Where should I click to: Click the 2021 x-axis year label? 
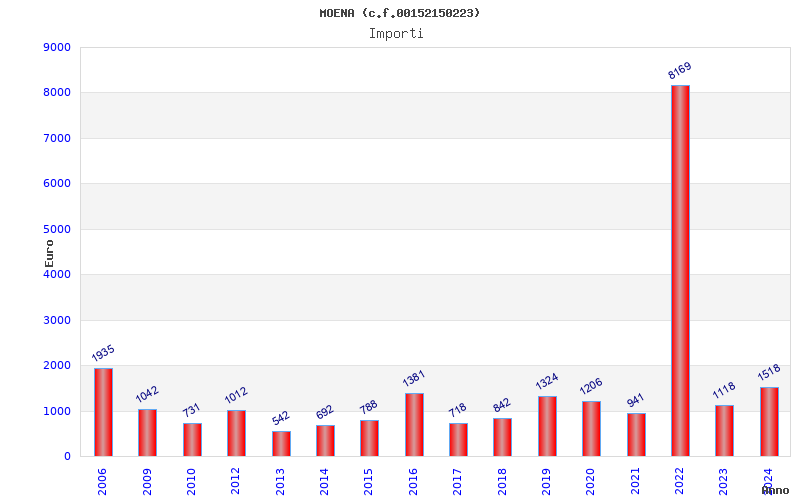click(635, 482)
